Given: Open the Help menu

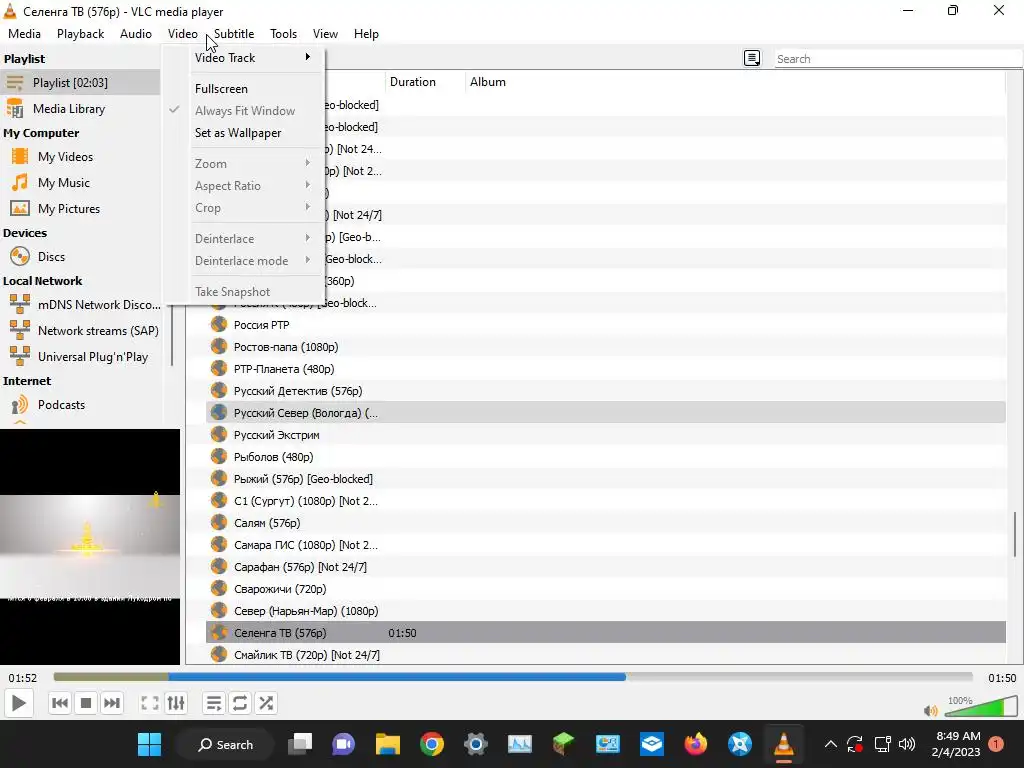Looking at the screenshot, I should tap(366, 34).
